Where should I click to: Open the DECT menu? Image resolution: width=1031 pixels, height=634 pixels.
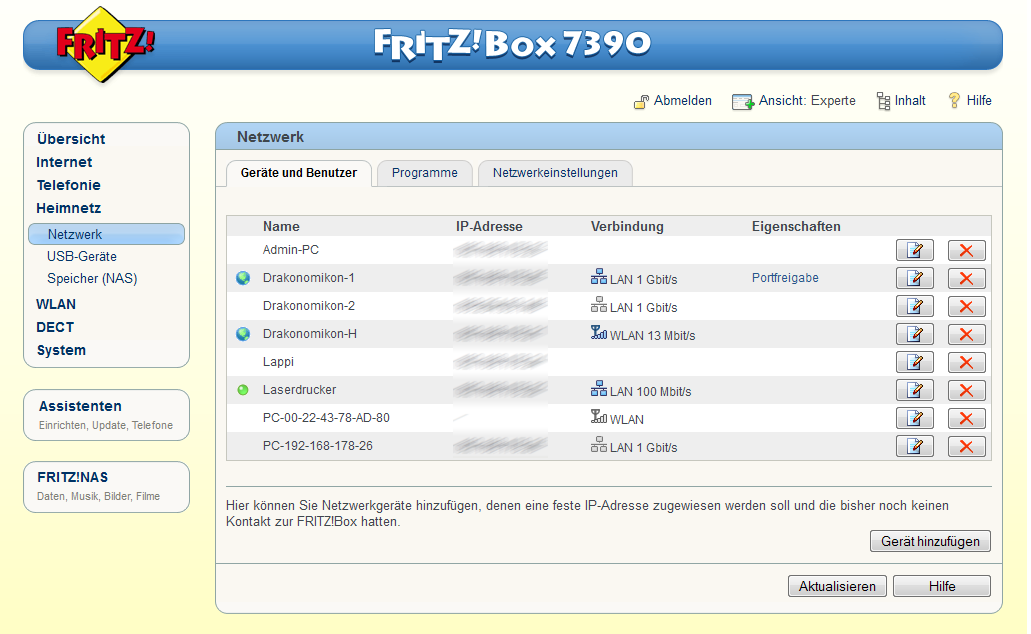55,328
